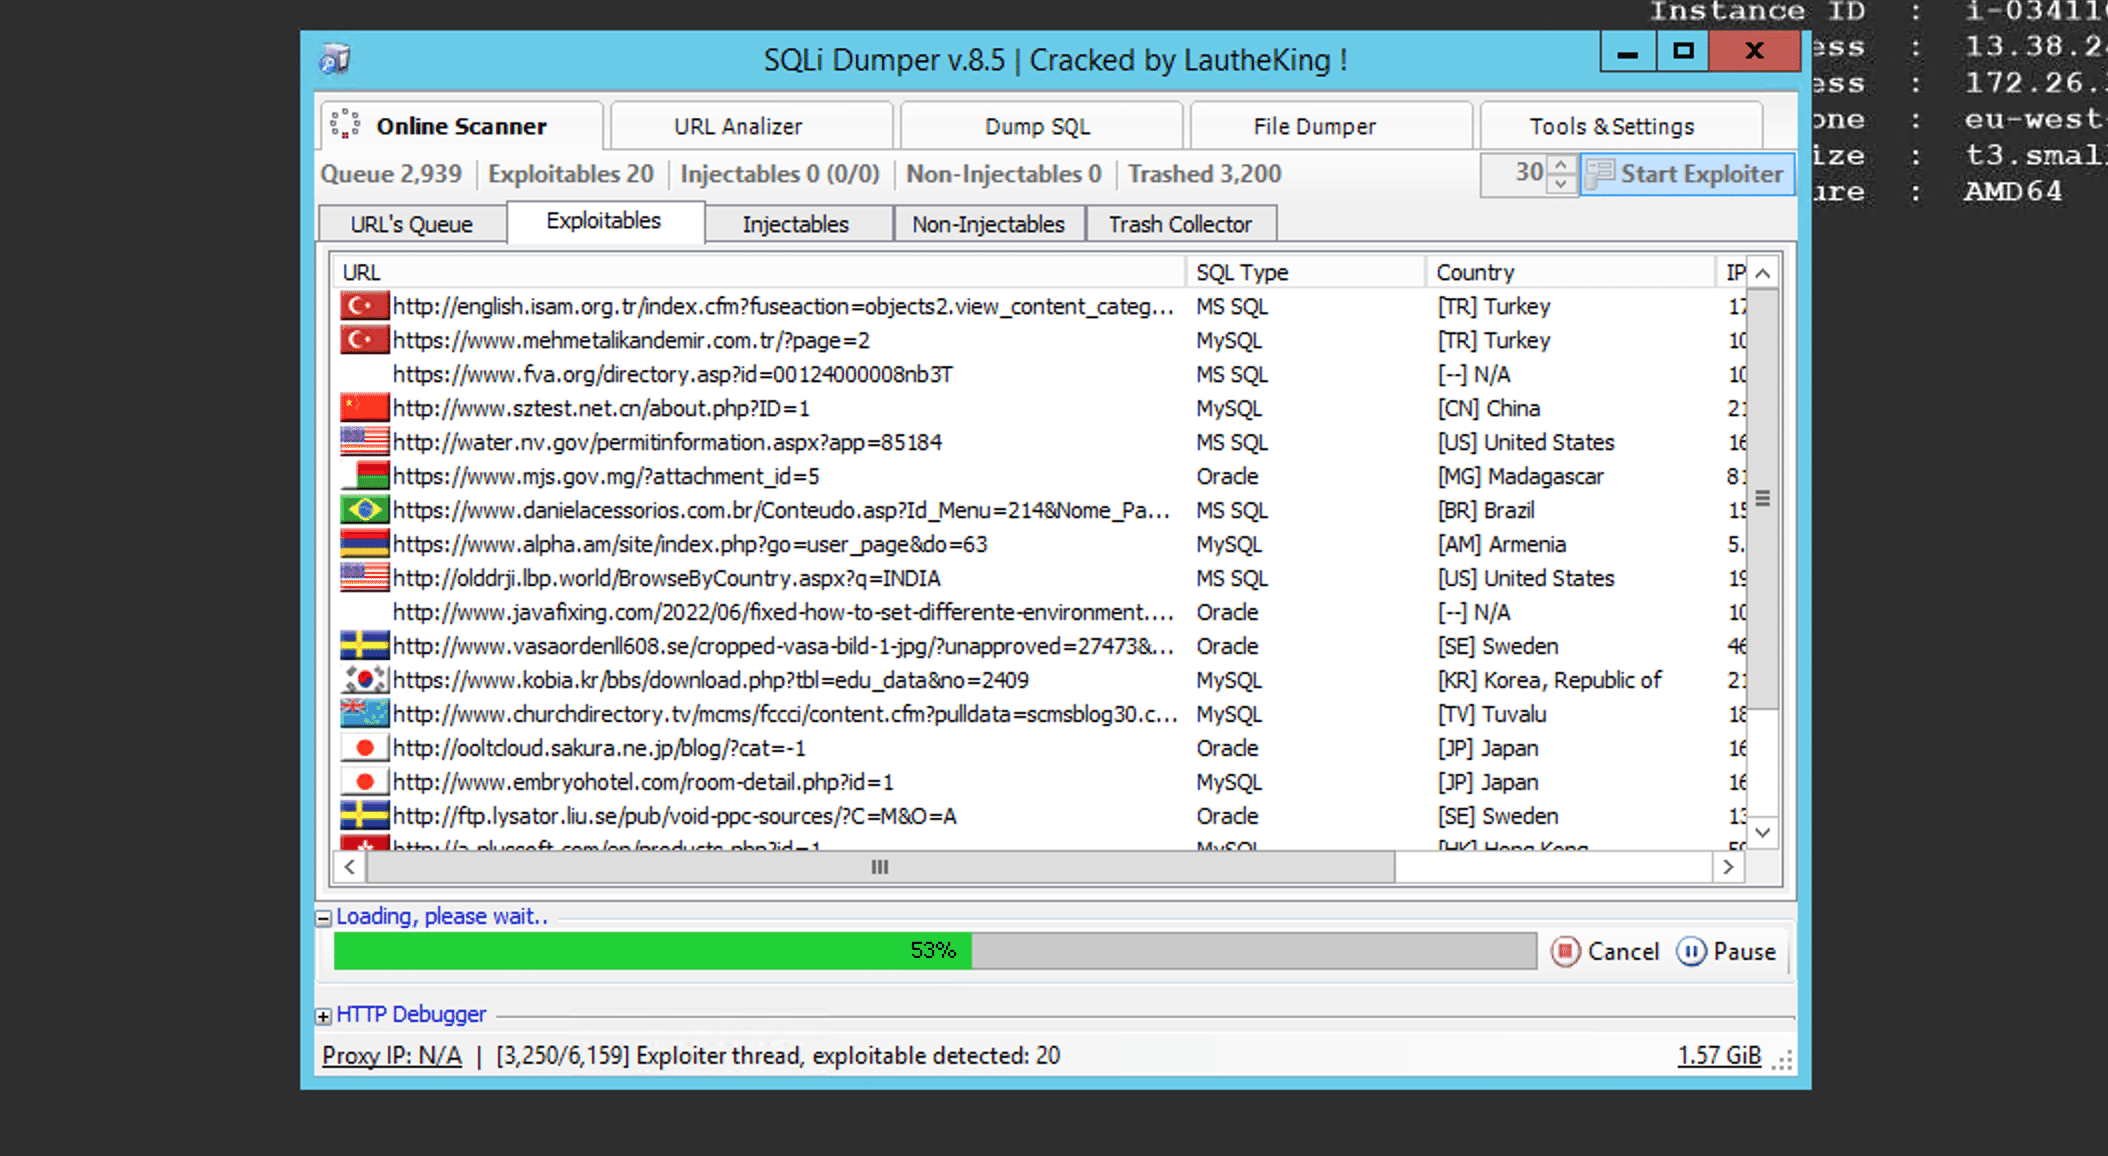Collapse the 'Loading, please wait' section
Viewport: 2108px width, 1156px height.
pos(324,917)
